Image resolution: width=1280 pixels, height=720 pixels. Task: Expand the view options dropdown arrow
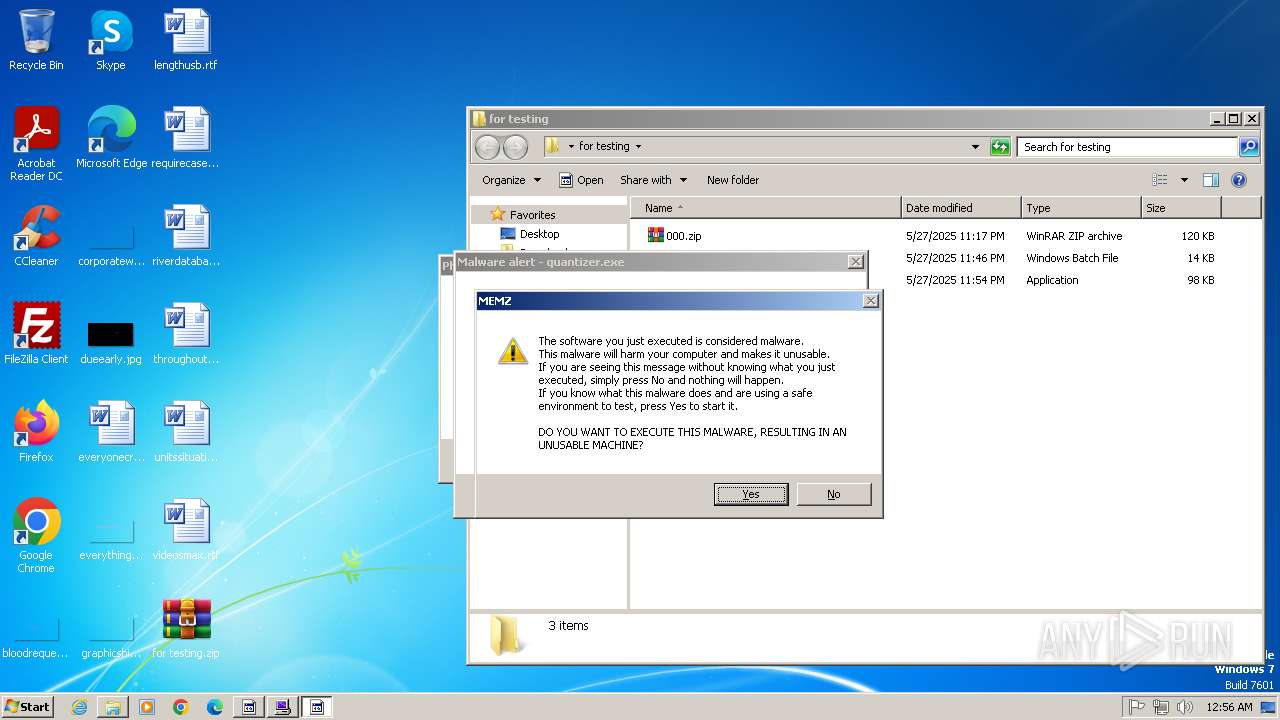[1184, 180]
